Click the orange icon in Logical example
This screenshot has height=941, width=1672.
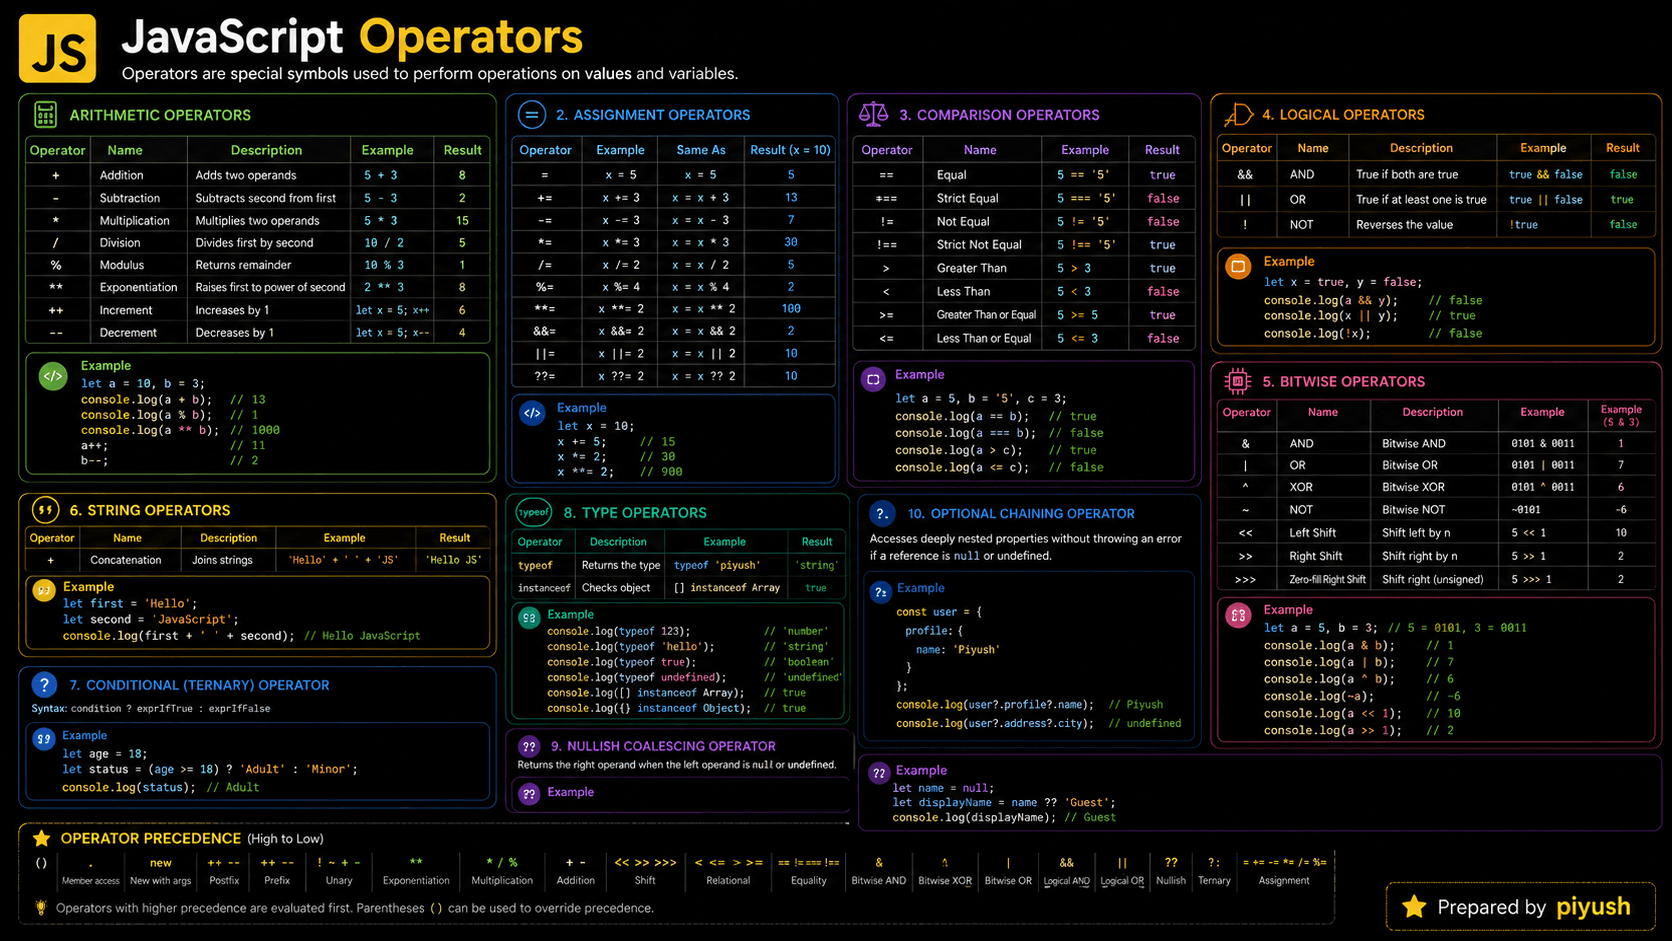click(x=1238, y=266)
